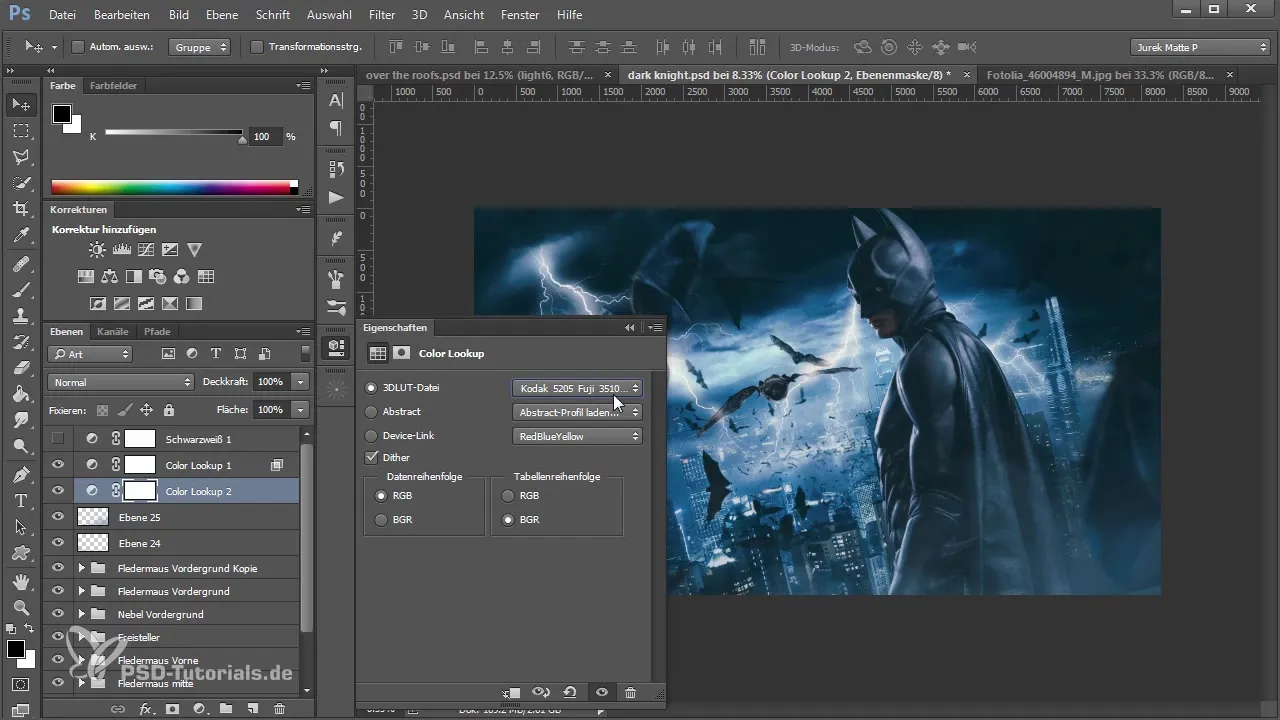1280x720 pixels.
Task: Create a new layer via Layers panel icon
Action: 253,709
